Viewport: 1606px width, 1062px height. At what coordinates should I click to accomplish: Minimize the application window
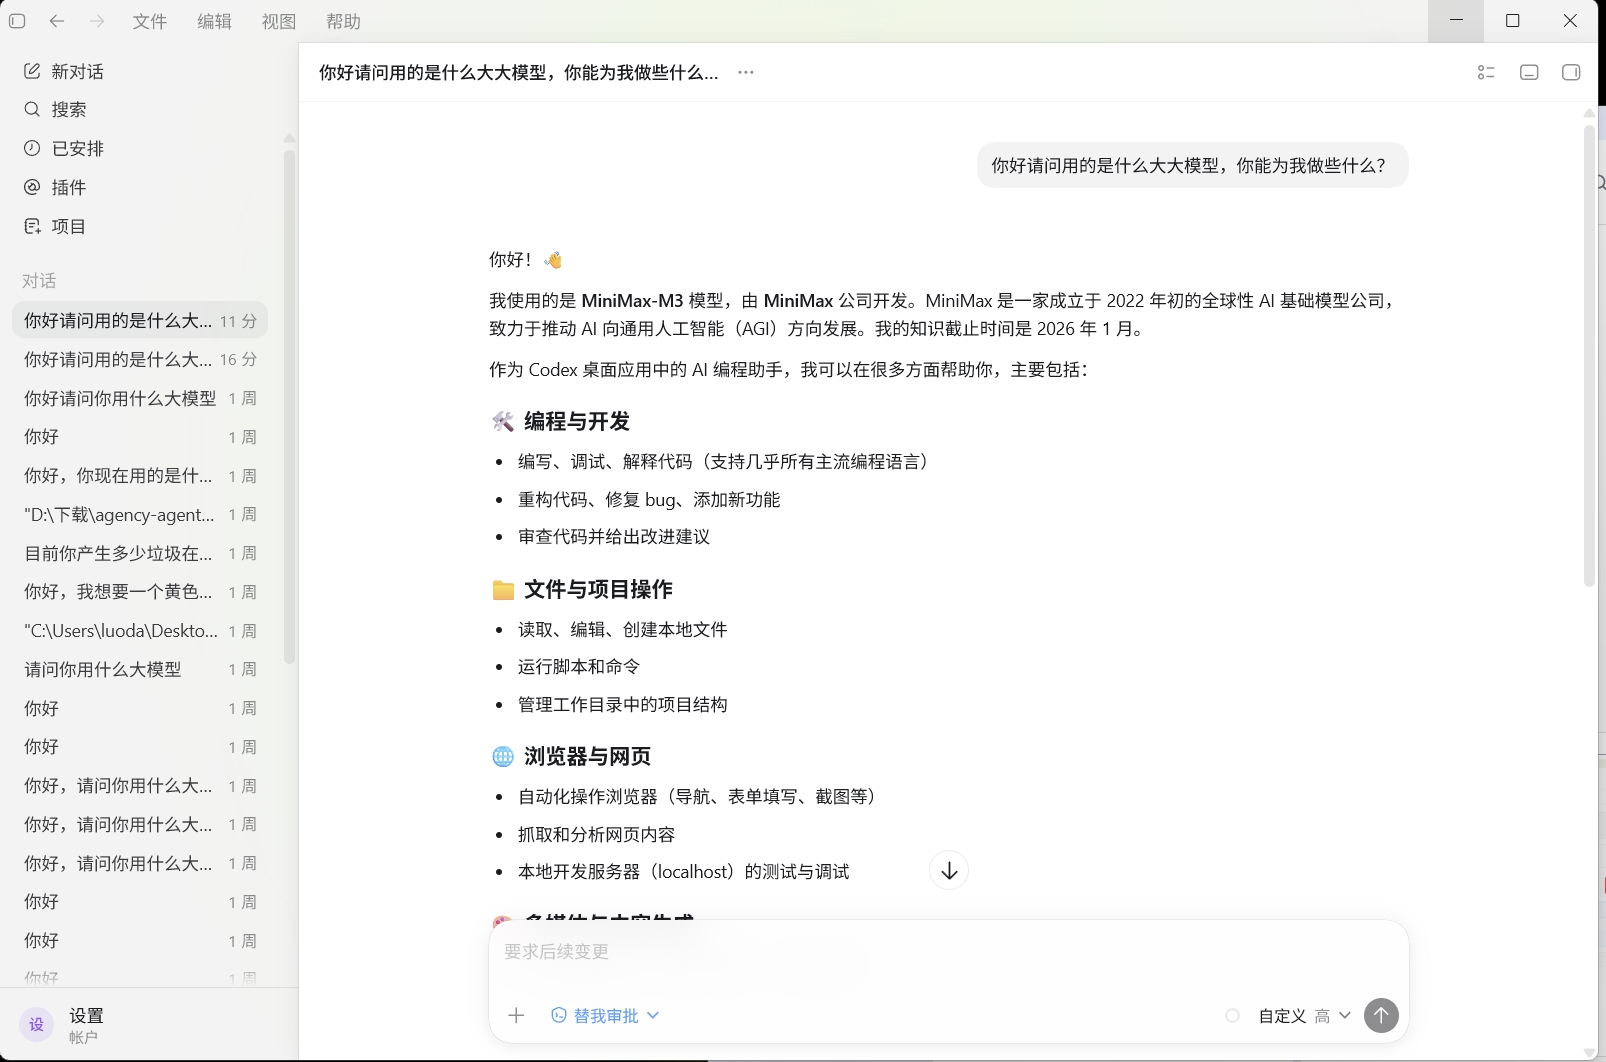click(1456, 21)
